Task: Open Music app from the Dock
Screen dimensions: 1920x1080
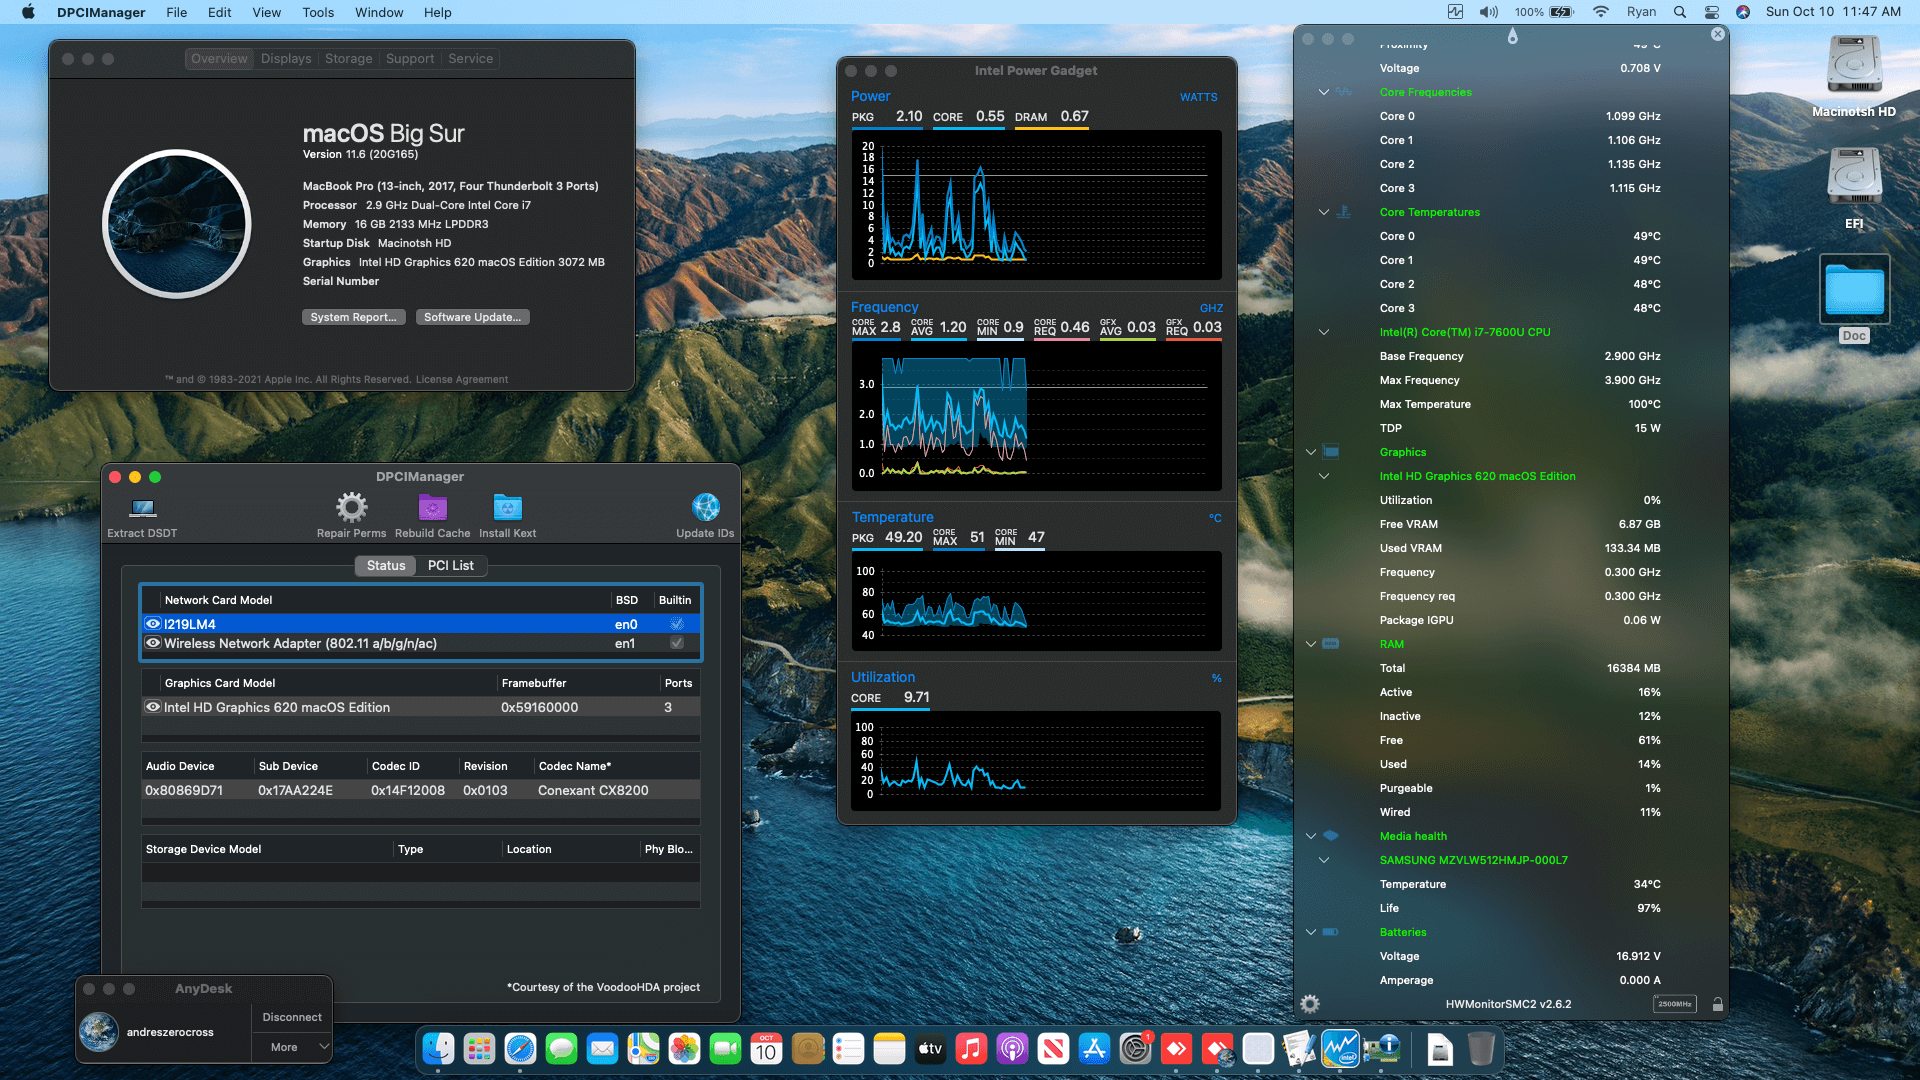Action: (971, 1049)
